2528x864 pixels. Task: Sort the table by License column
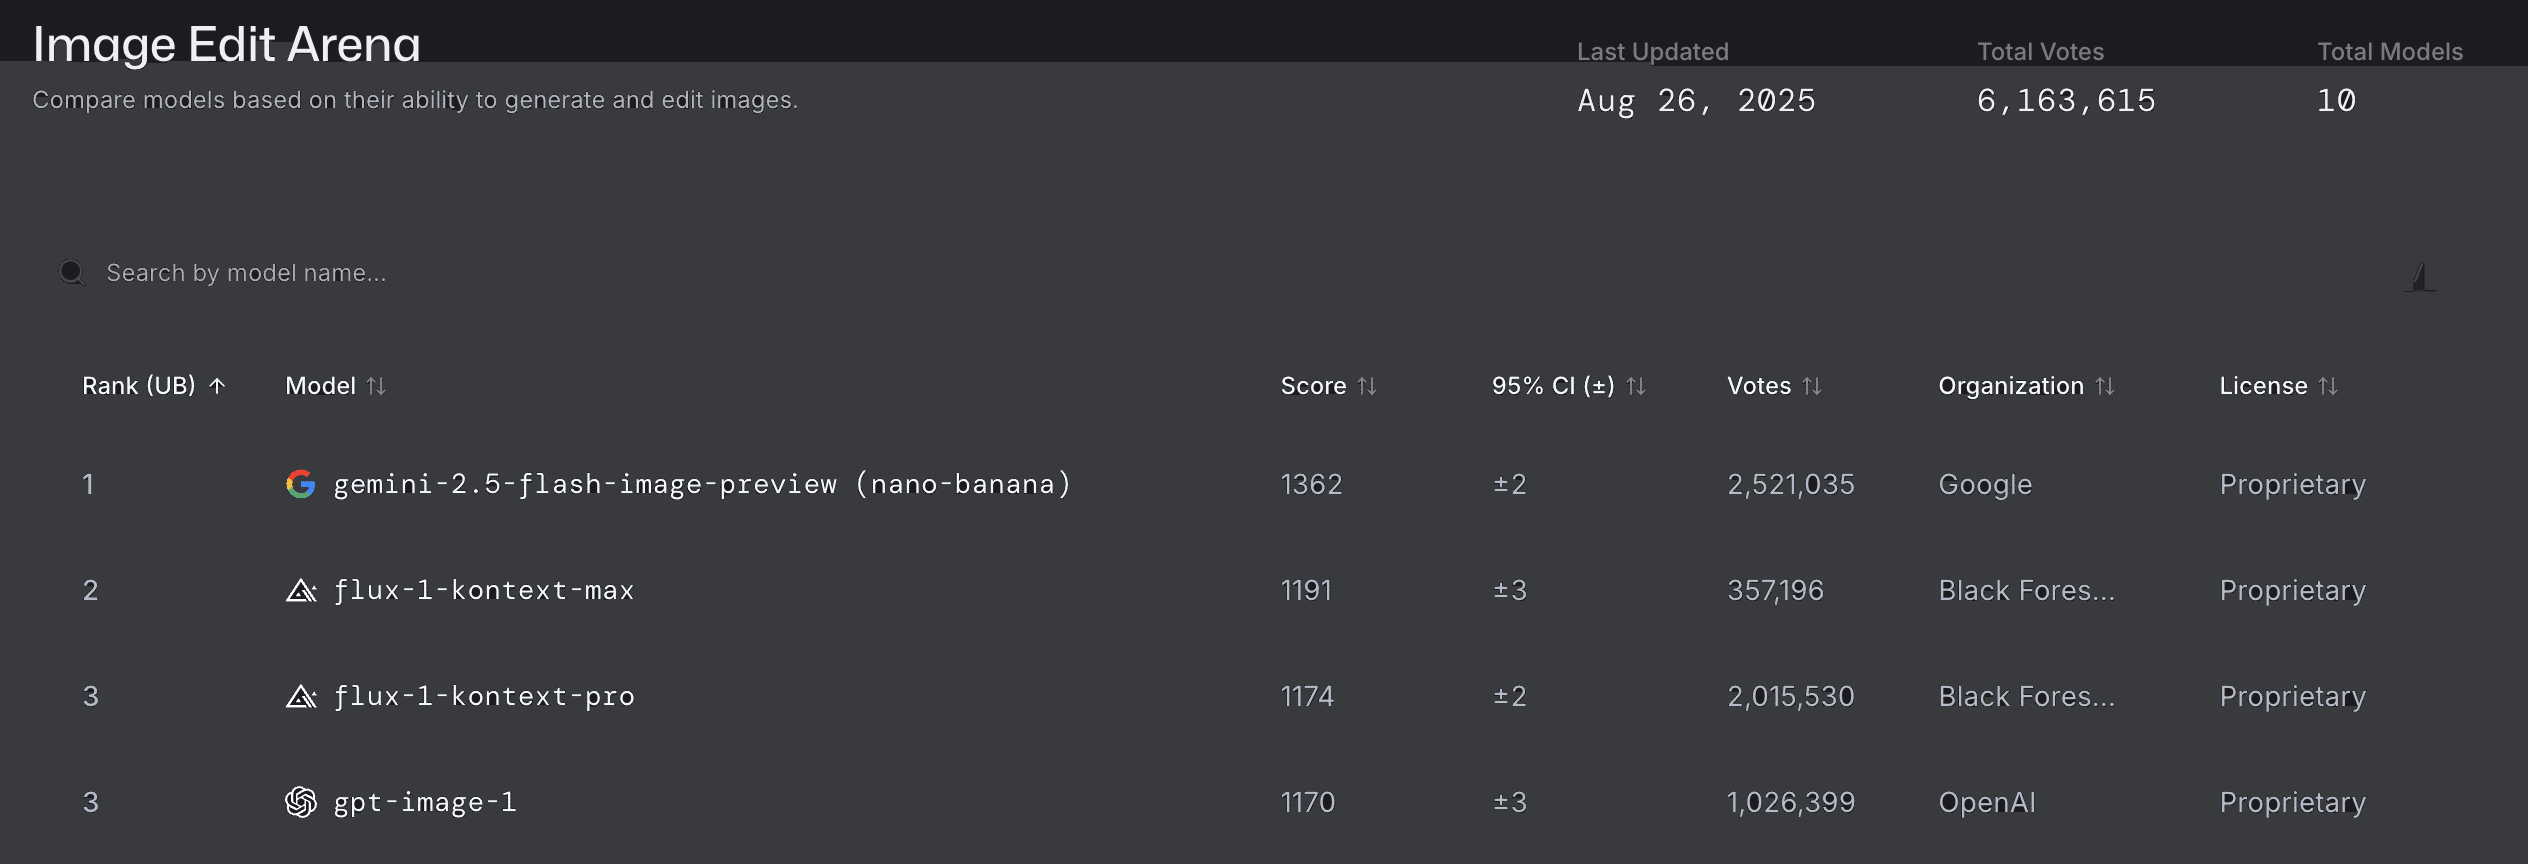pyautogui.click(x=2328, y=386)
